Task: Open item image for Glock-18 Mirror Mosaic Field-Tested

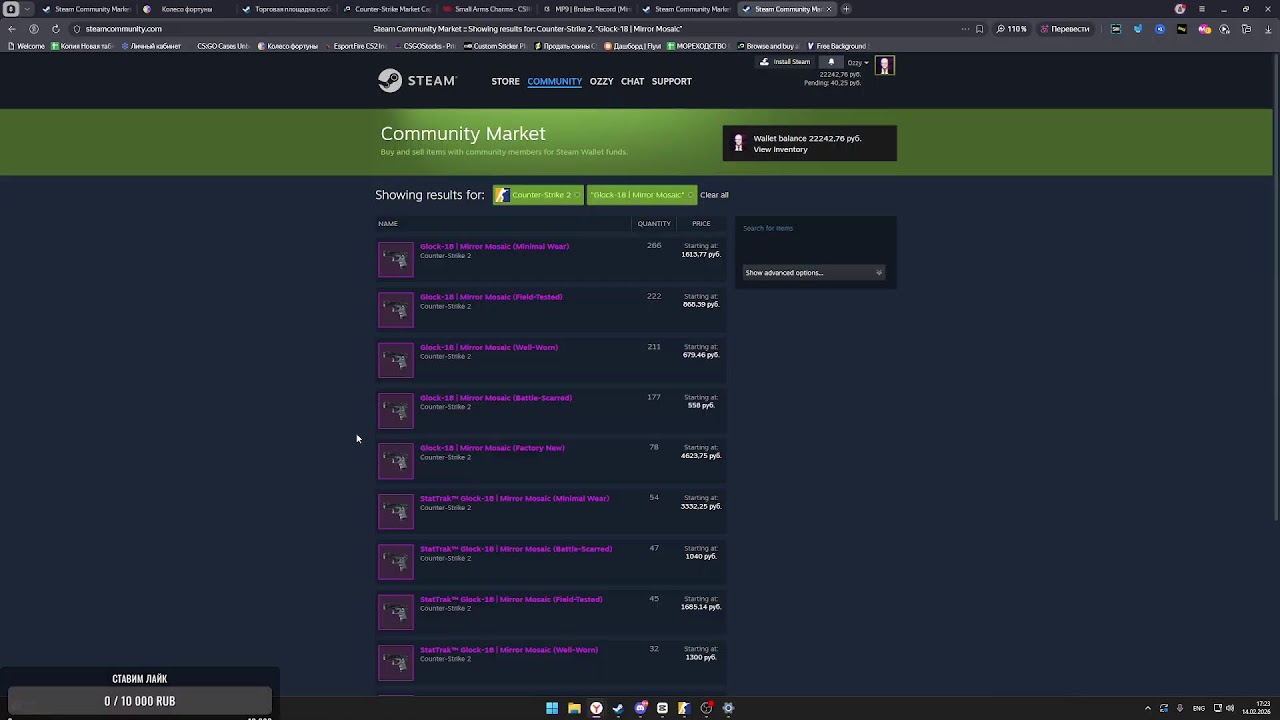Action: pos(396,310)
